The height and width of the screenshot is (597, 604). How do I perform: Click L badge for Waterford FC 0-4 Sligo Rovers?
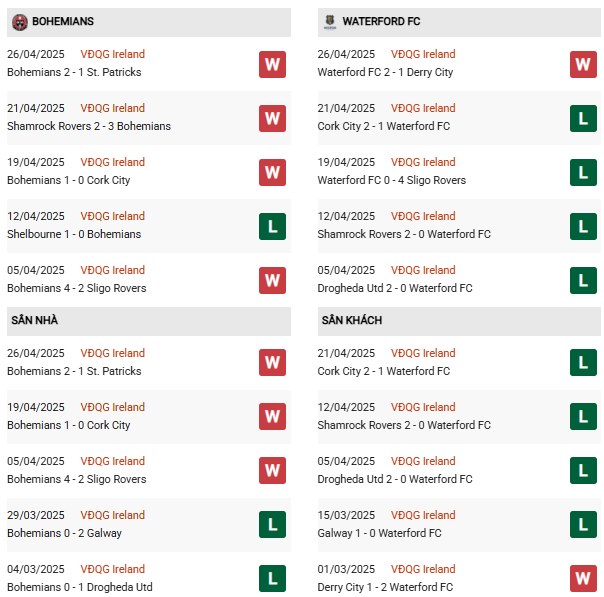click(583, 173)
